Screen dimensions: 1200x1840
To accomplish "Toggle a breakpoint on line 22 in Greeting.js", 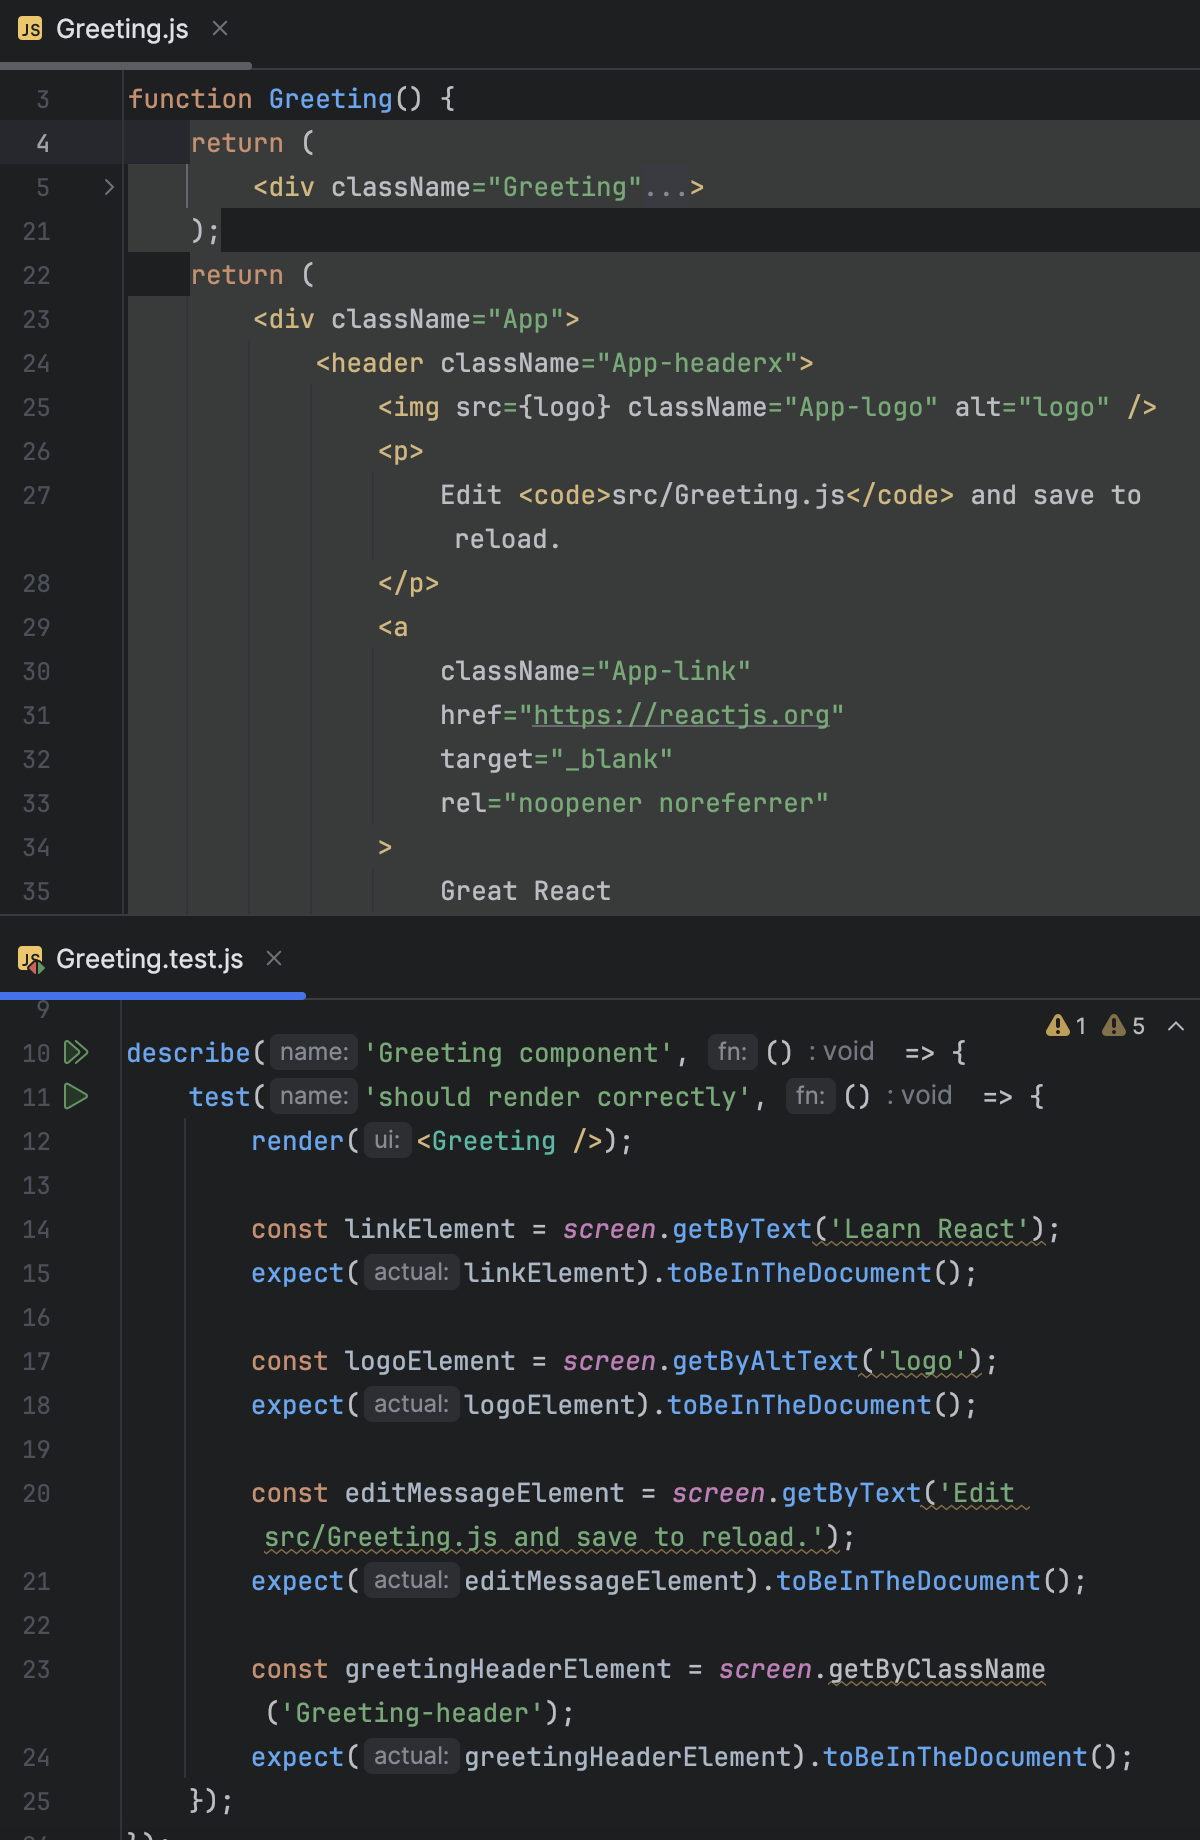I will pyautogui.click(x=36, y=275).
